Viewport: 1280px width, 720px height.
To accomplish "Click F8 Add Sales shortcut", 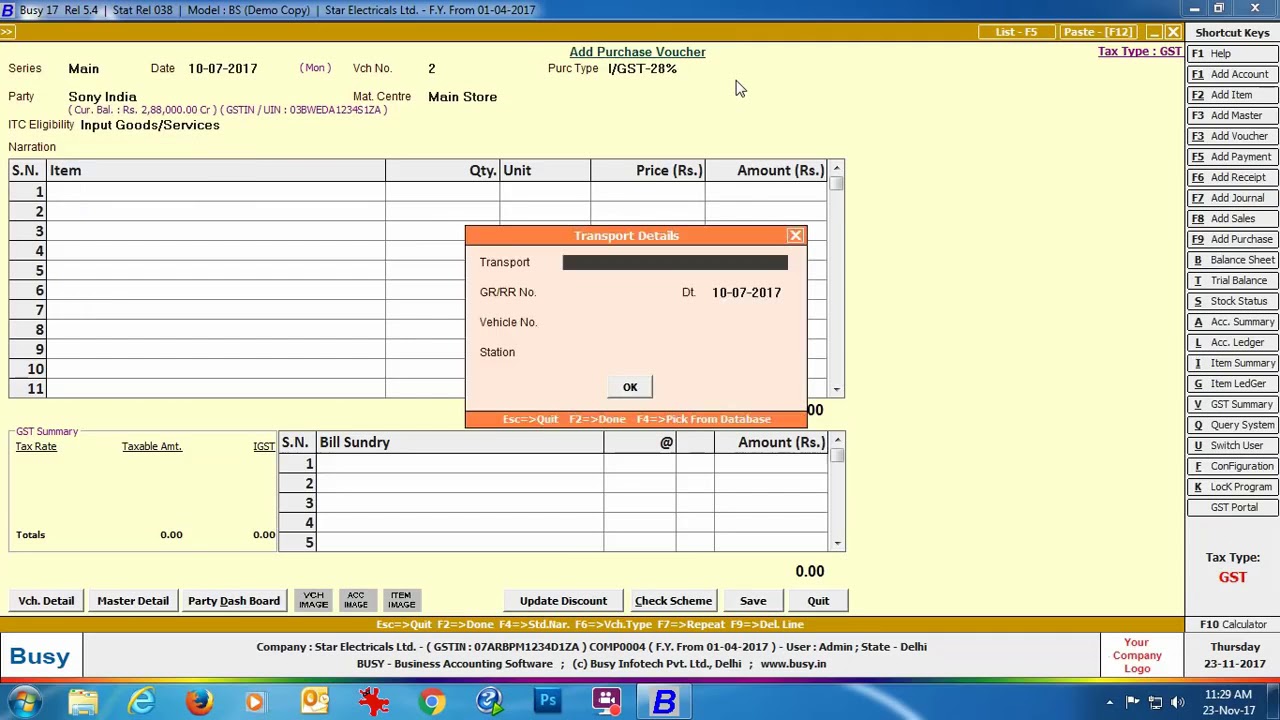I will (1232, 218).
